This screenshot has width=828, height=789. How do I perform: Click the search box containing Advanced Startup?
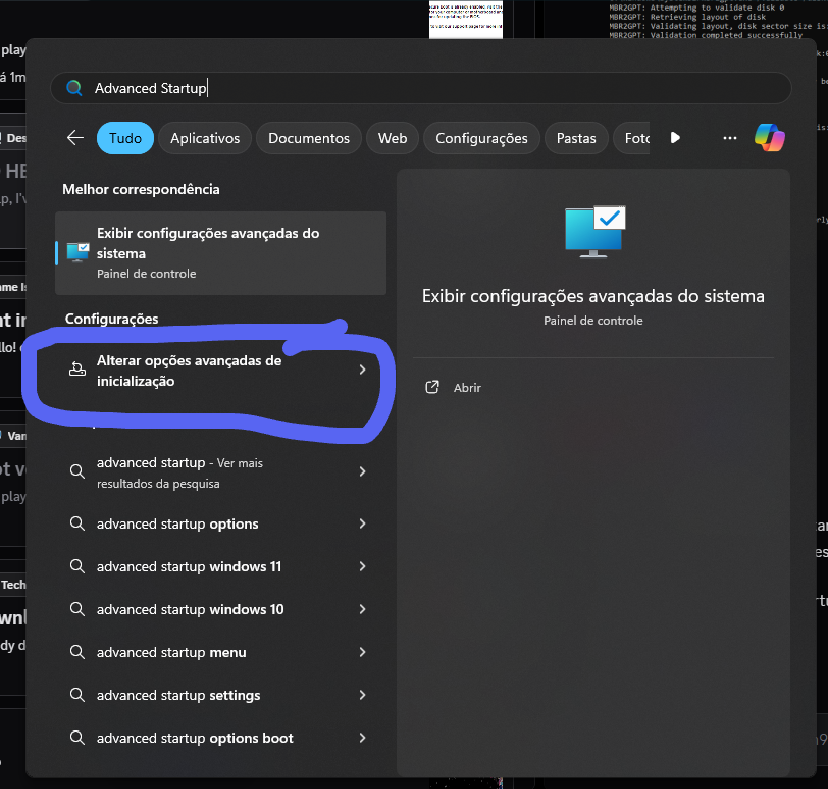[x=420, y=88]
